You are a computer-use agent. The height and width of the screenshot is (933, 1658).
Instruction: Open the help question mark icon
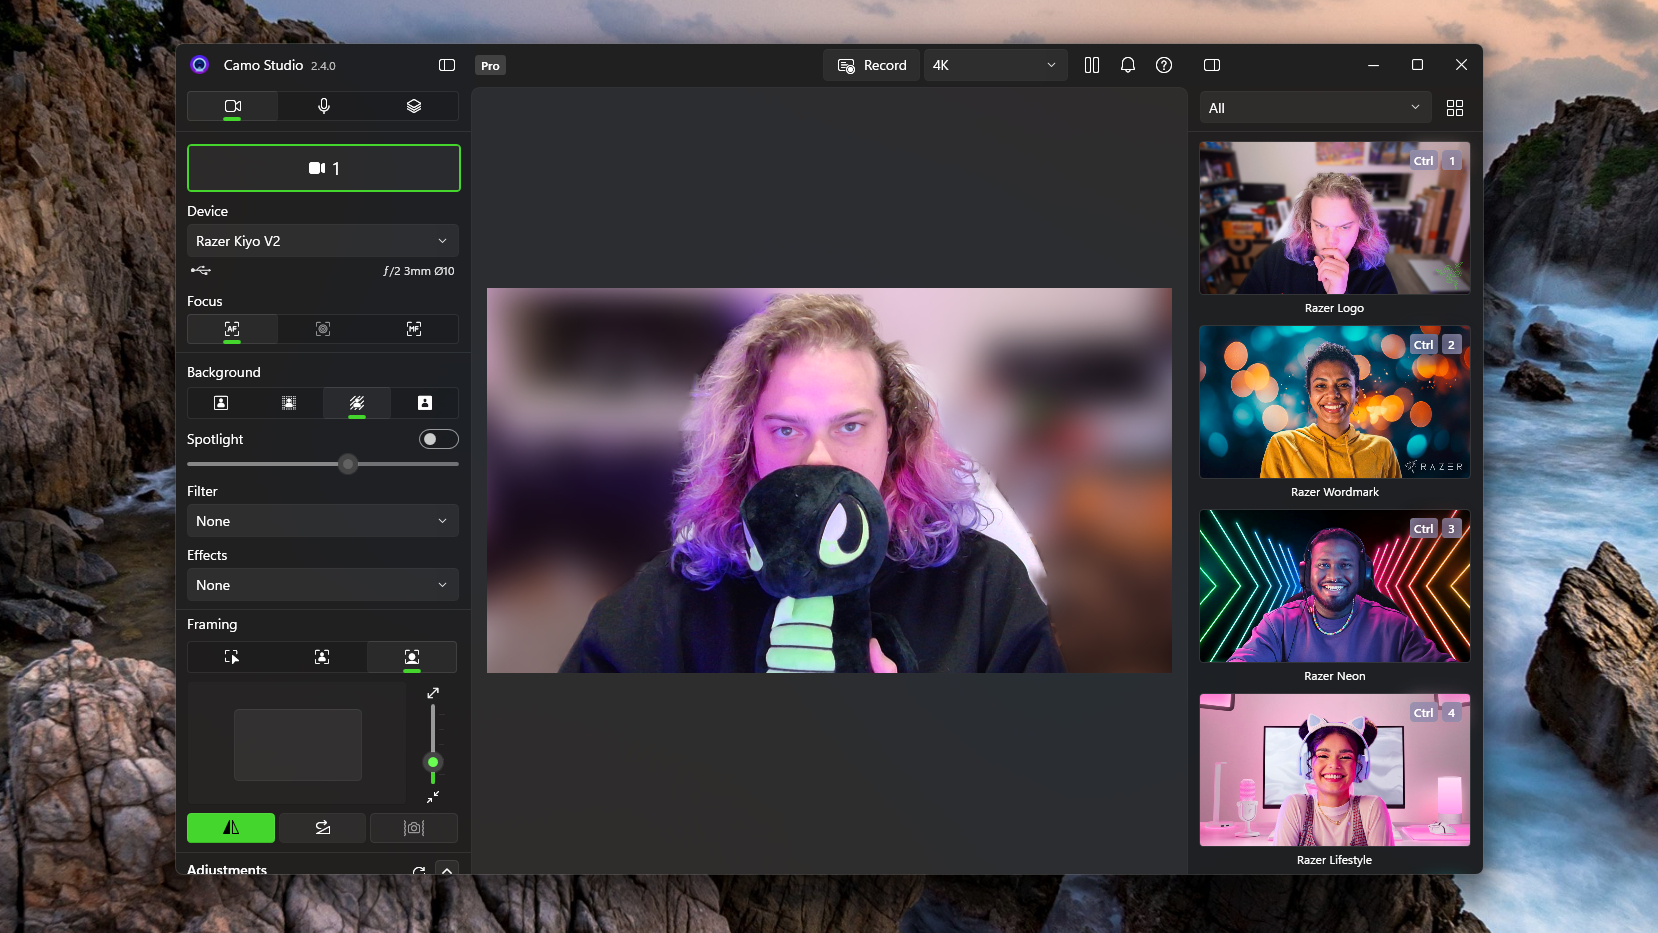[x=1163, y=65]
